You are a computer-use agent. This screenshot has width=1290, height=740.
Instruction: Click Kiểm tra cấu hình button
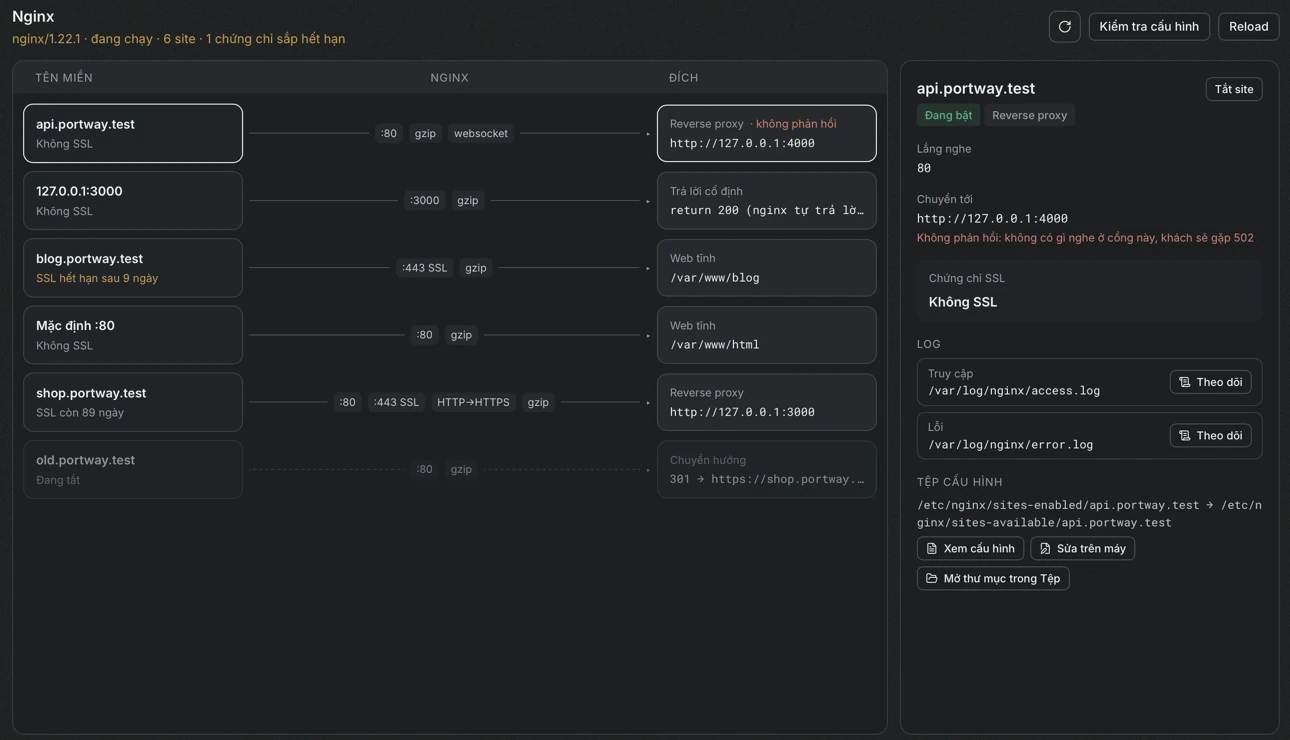[1149, 27]
